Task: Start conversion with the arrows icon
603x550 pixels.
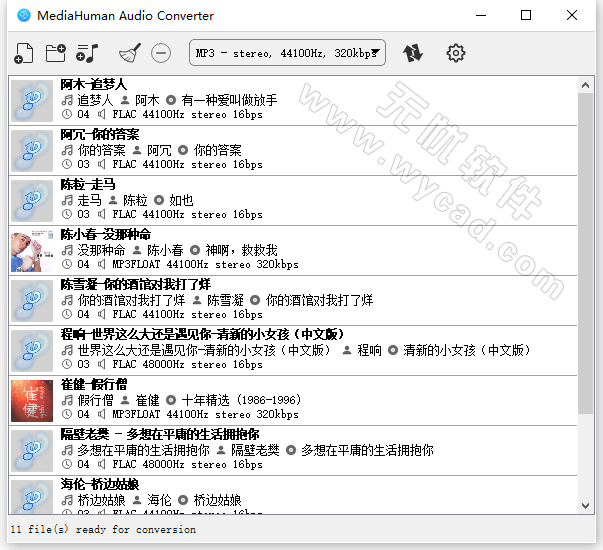Action: (x=413, y=53)
